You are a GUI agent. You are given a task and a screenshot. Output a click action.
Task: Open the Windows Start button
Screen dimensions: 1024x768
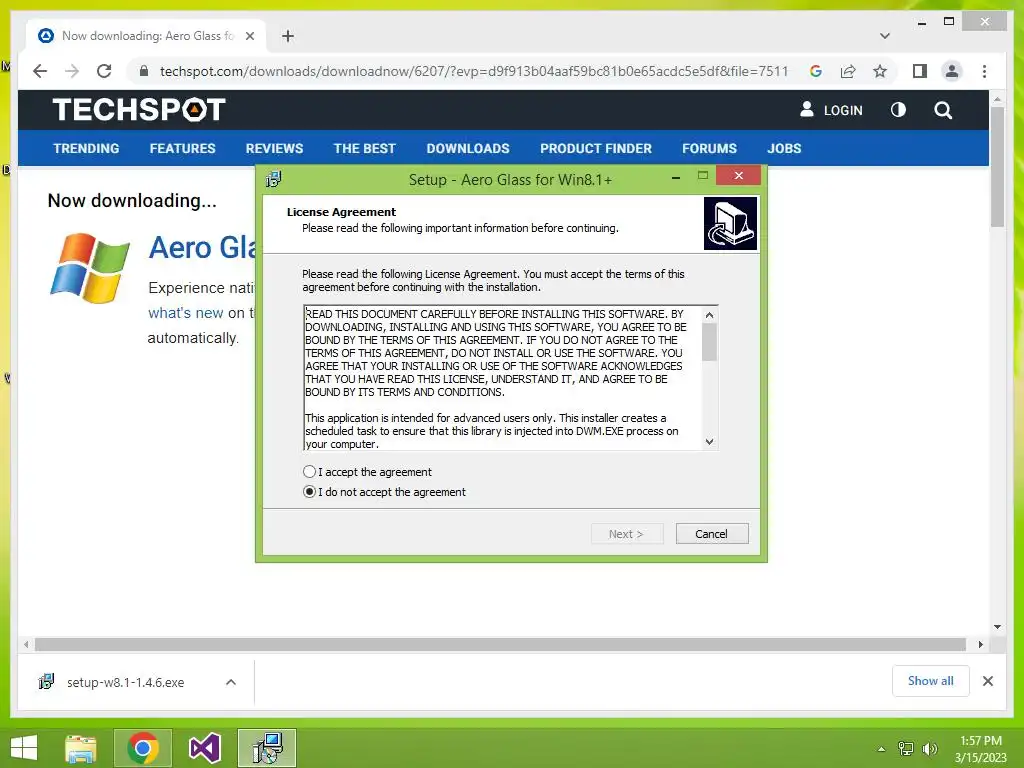(24, 748)
